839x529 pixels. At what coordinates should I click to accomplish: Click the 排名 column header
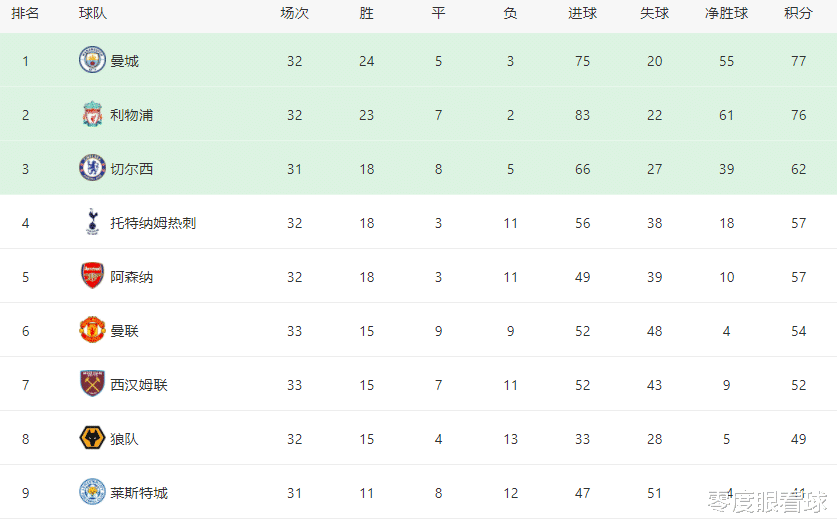25,13
